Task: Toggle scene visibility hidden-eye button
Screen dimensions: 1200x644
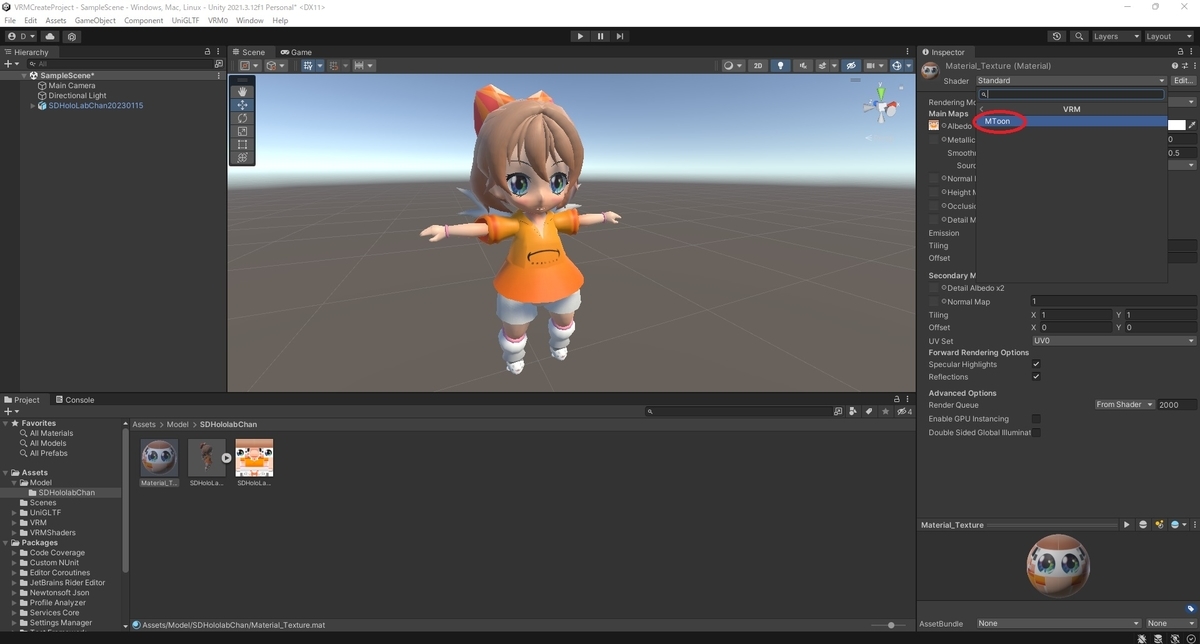Action: pos(851,65)
